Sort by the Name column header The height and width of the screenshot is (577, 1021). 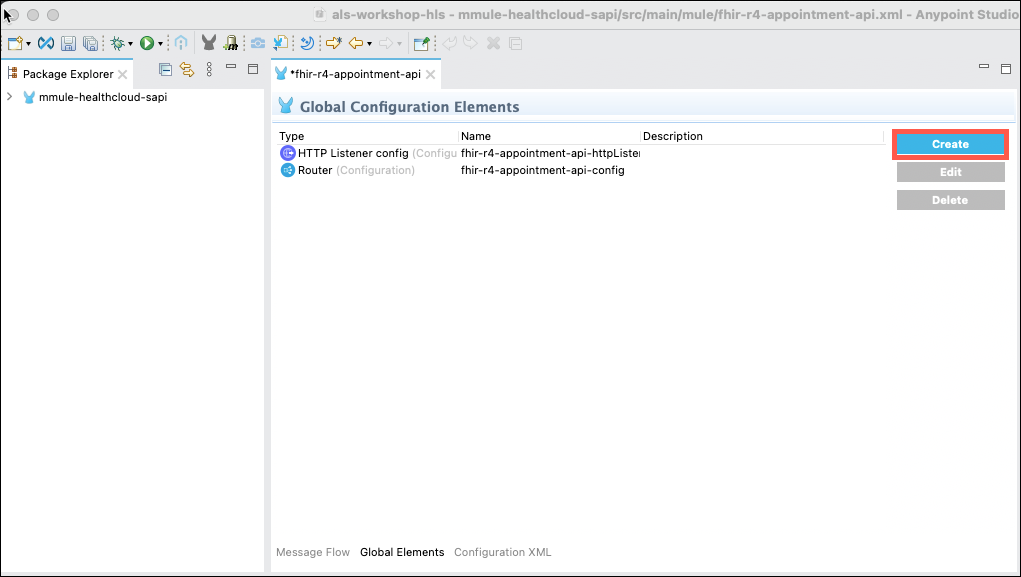549,136
